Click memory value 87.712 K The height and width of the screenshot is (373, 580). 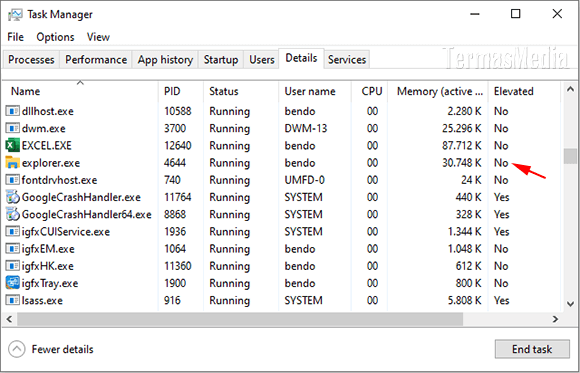462,145
